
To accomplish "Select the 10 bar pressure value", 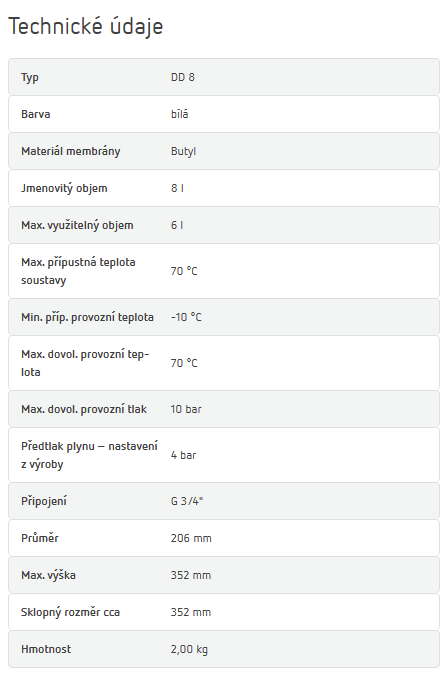I will click(x=186, y=409).
